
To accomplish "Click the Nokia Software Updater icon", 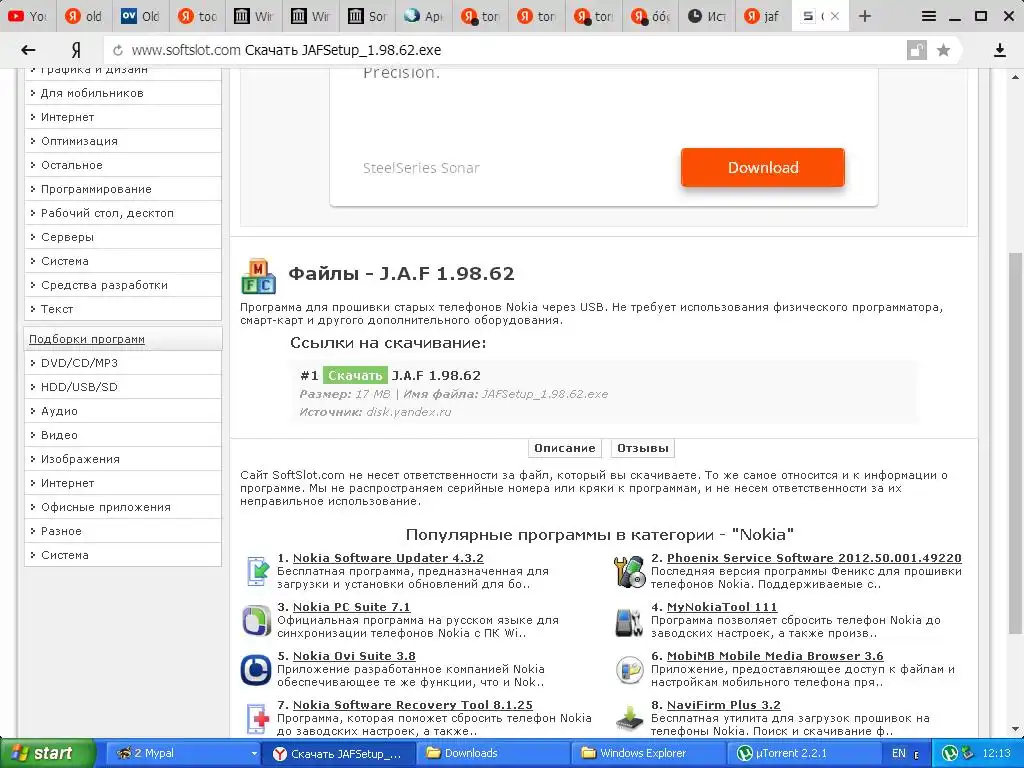I will pos(257,571).
